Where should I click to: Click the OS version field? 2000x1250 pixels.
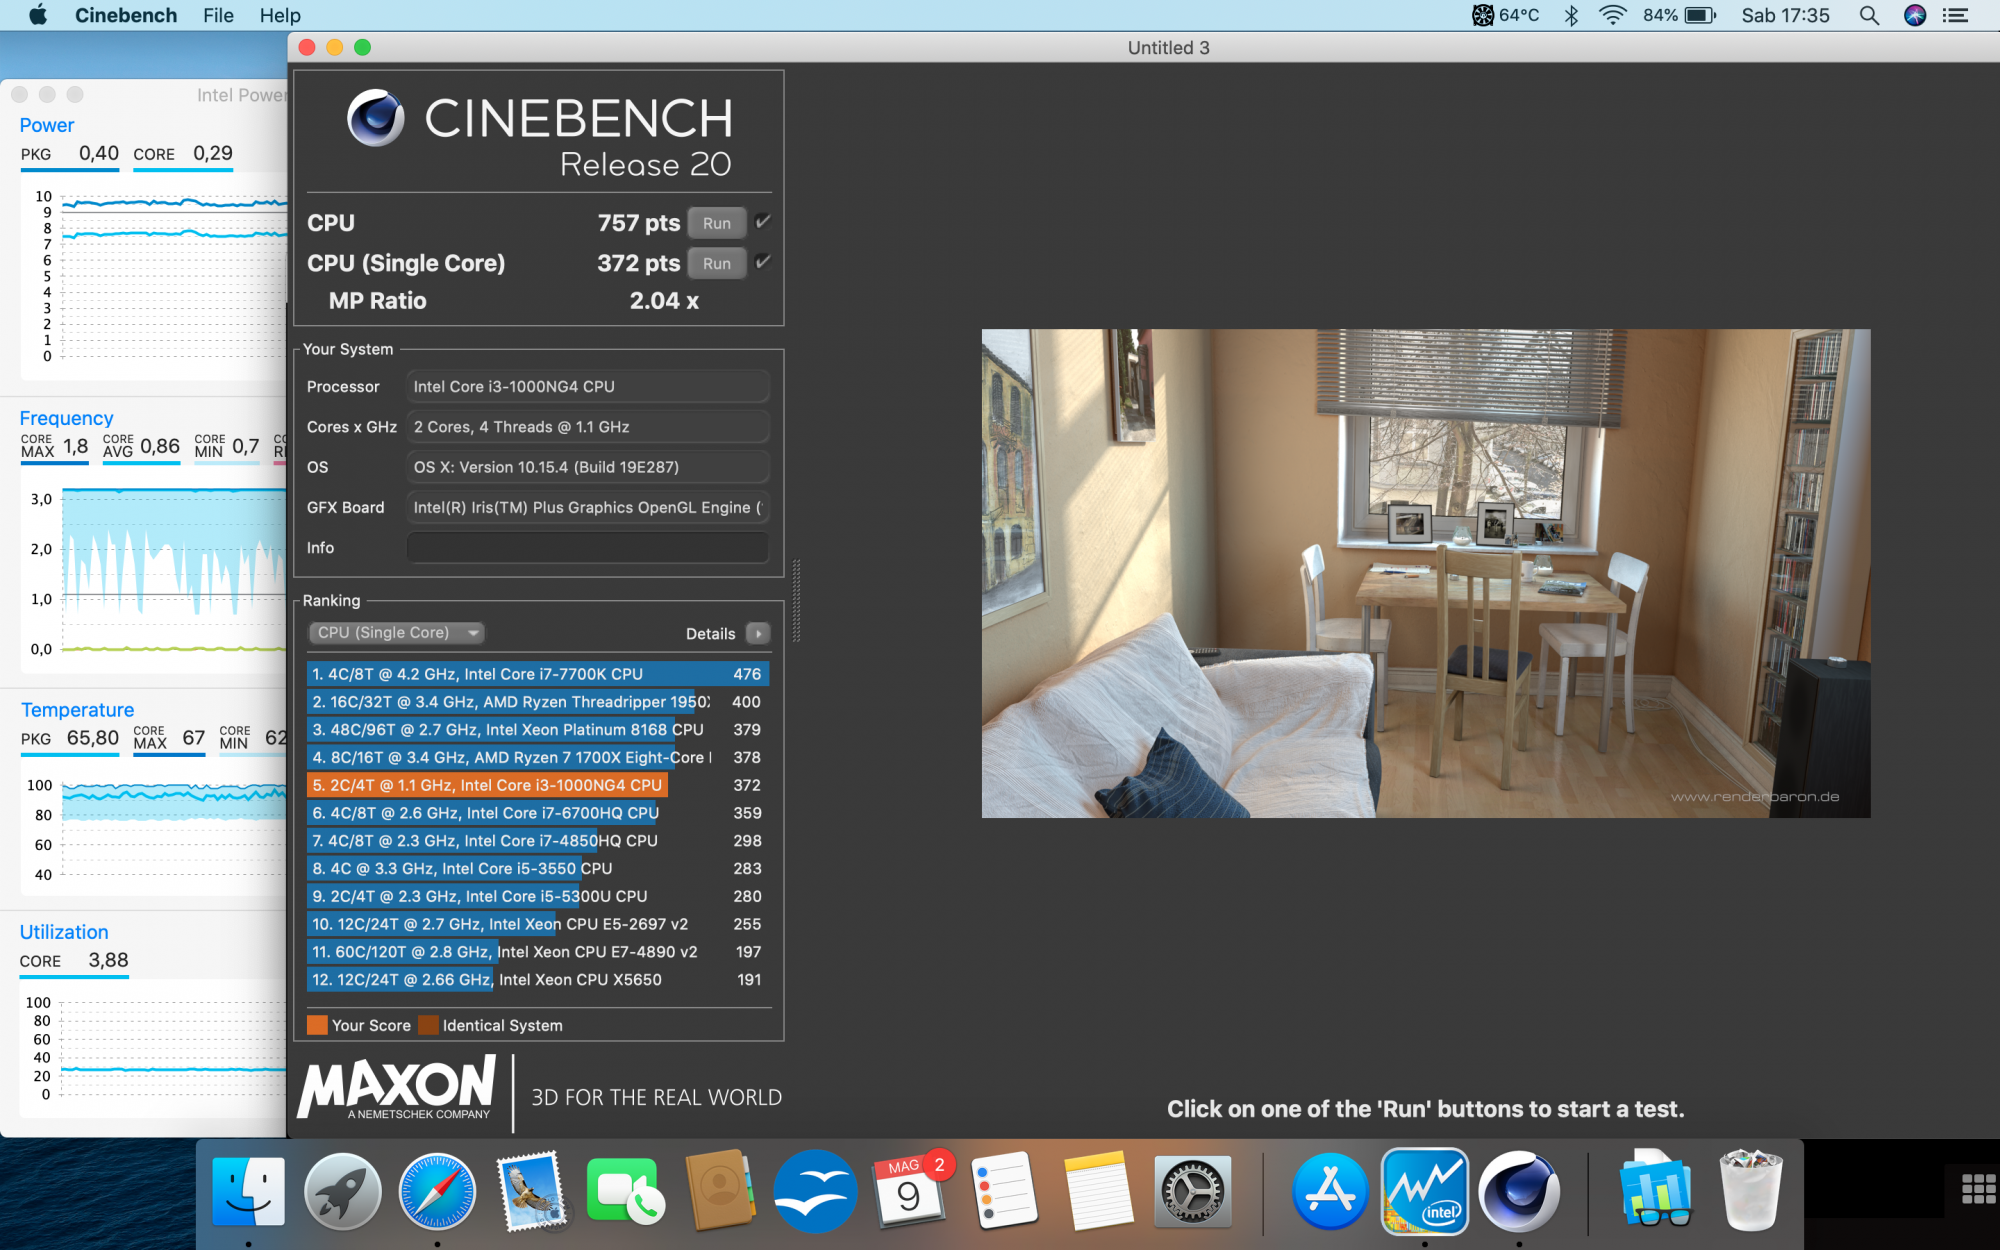pos(588,467)
